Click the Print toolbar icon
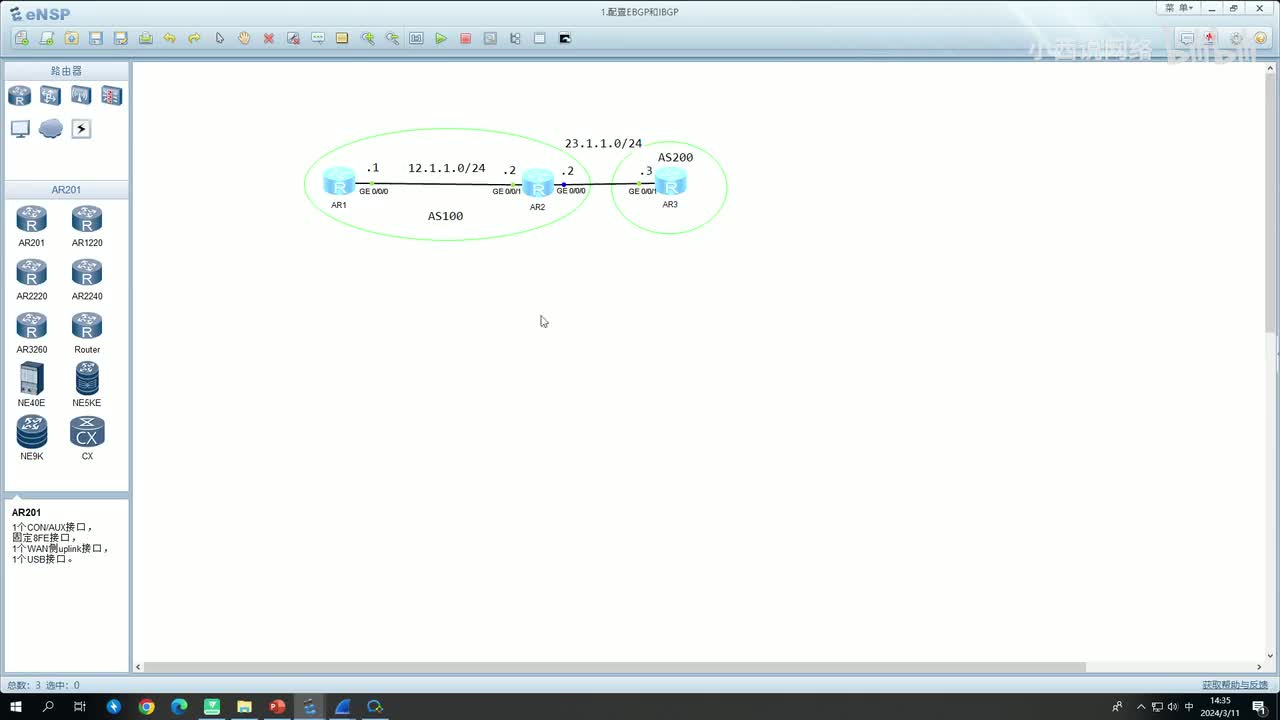The image size is (1280, 720). click(146, 38)
